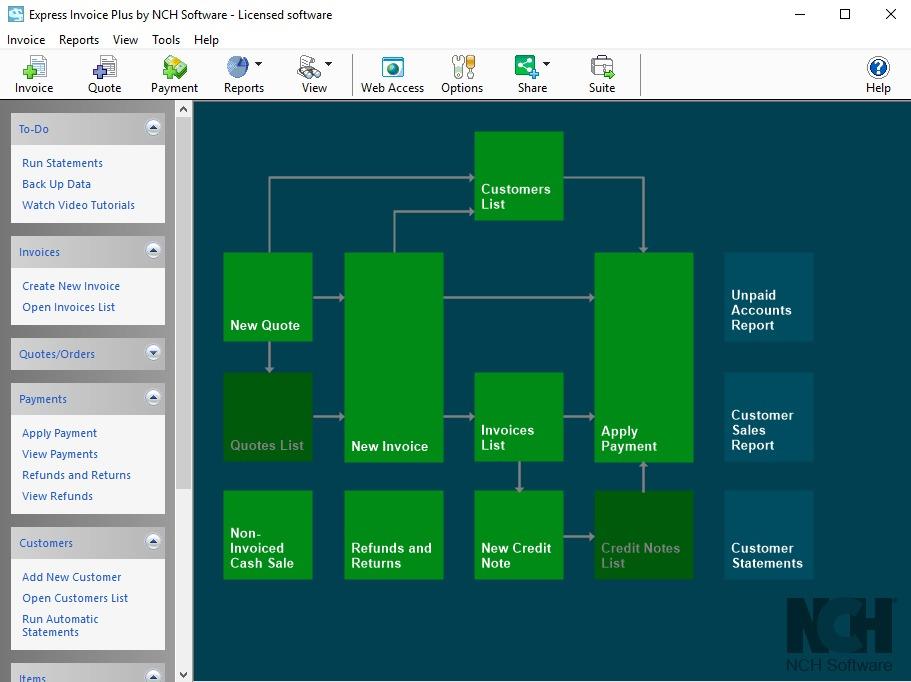
Task: Click Back Up Data link
Action: pyautogui.click(x=56, y=184)
